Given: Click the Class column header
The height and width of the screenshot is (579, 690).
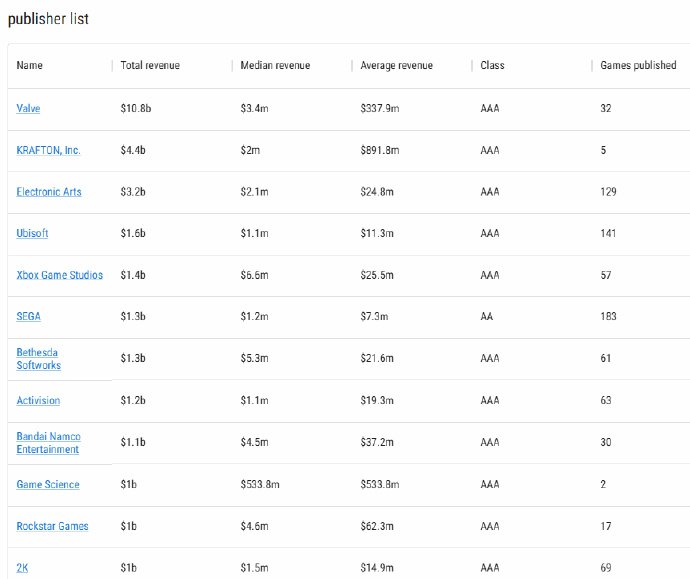Looking at the screenshot, I should [x=492, y=65].
